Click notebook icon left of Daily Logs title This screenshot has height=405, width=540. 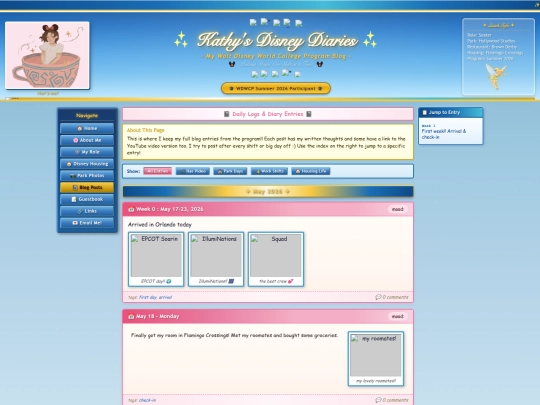pyautogui.click(x=227, y=114)
